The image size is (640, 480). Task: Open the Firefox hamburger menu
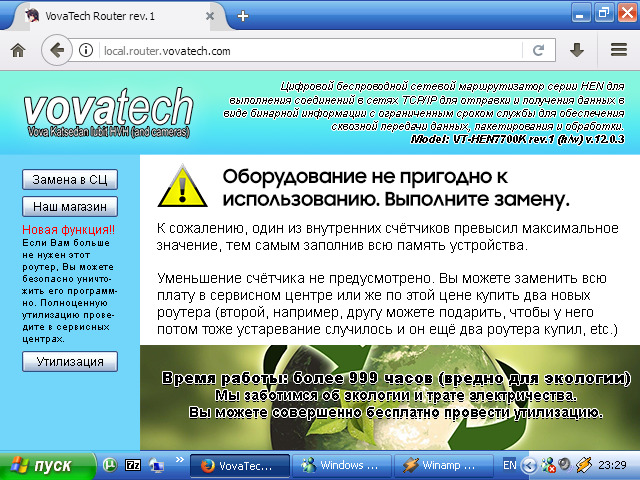click(619, 50)
